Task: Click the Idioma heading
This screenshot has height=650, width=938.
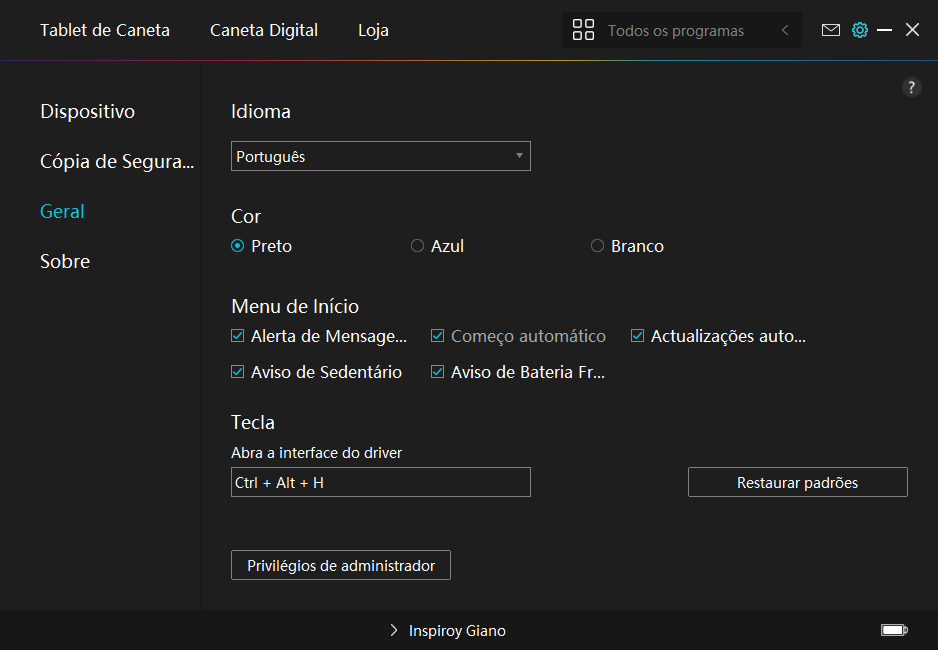Action: pyautogui.click(x=261, y=112)
